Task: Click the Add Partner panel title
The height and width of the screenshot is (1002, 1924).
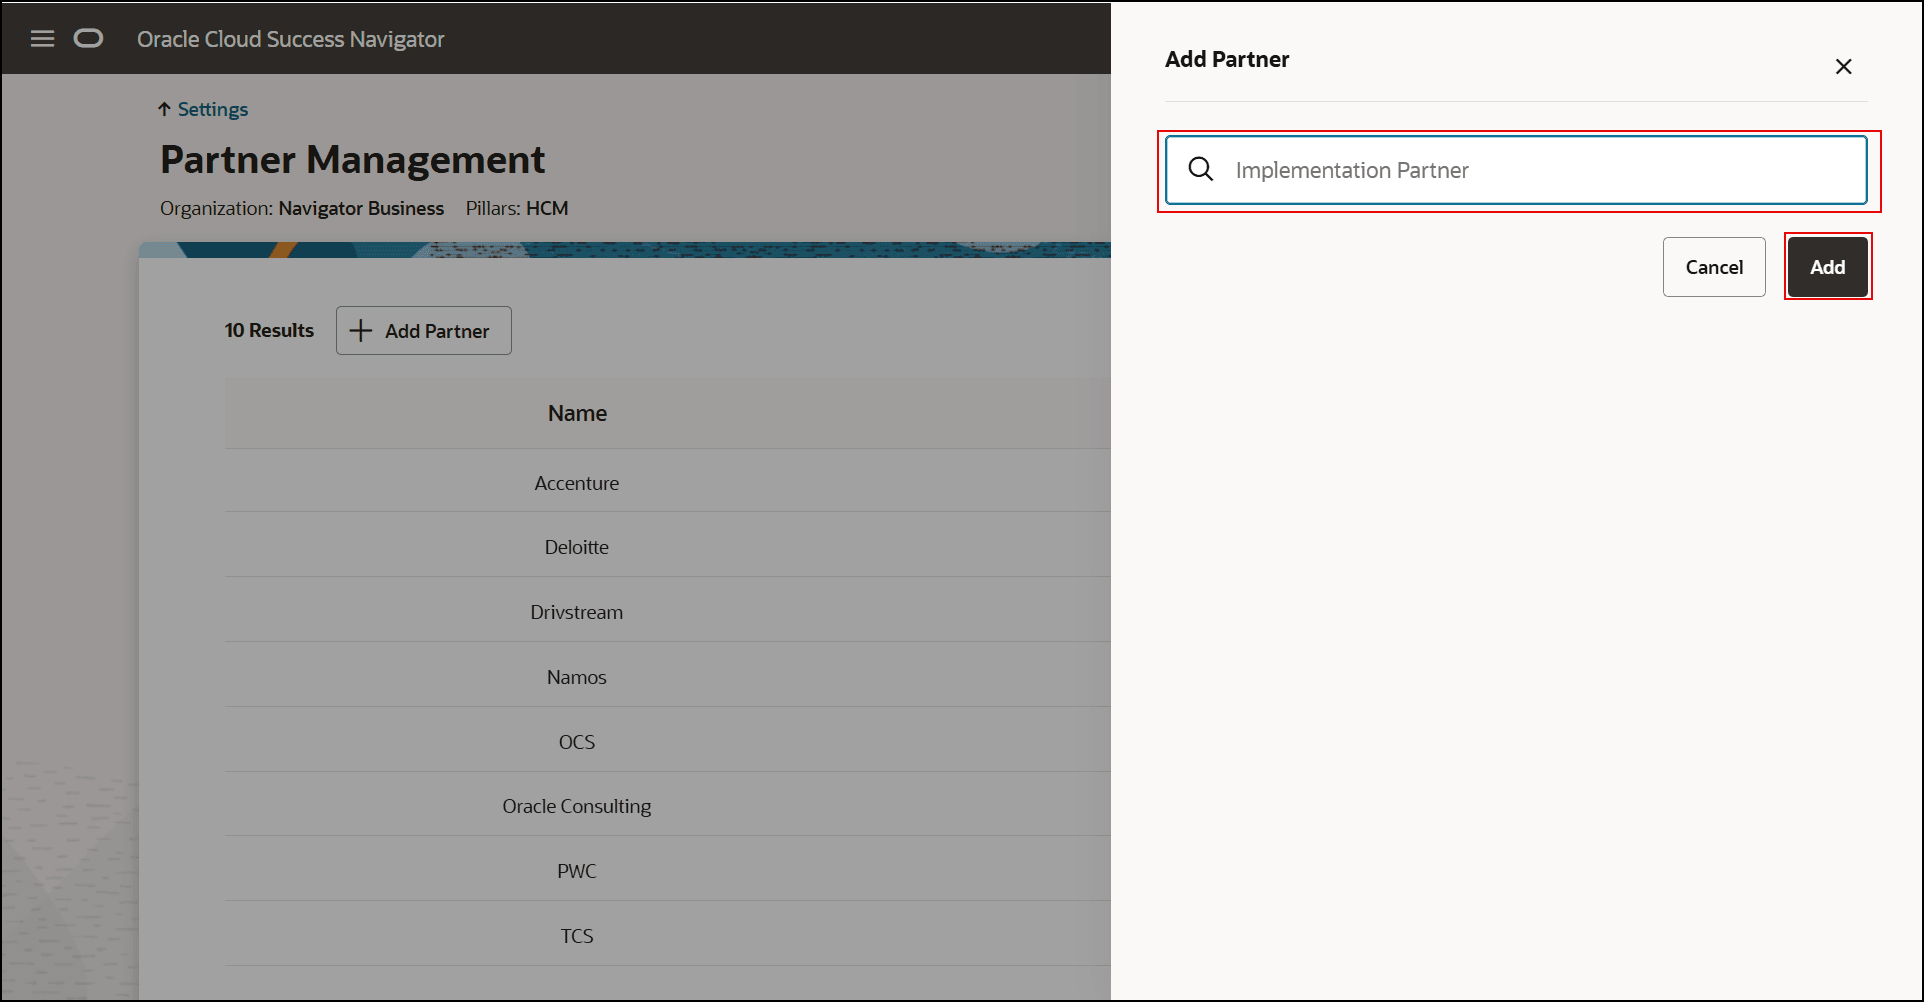Action: click(1227, 59)
